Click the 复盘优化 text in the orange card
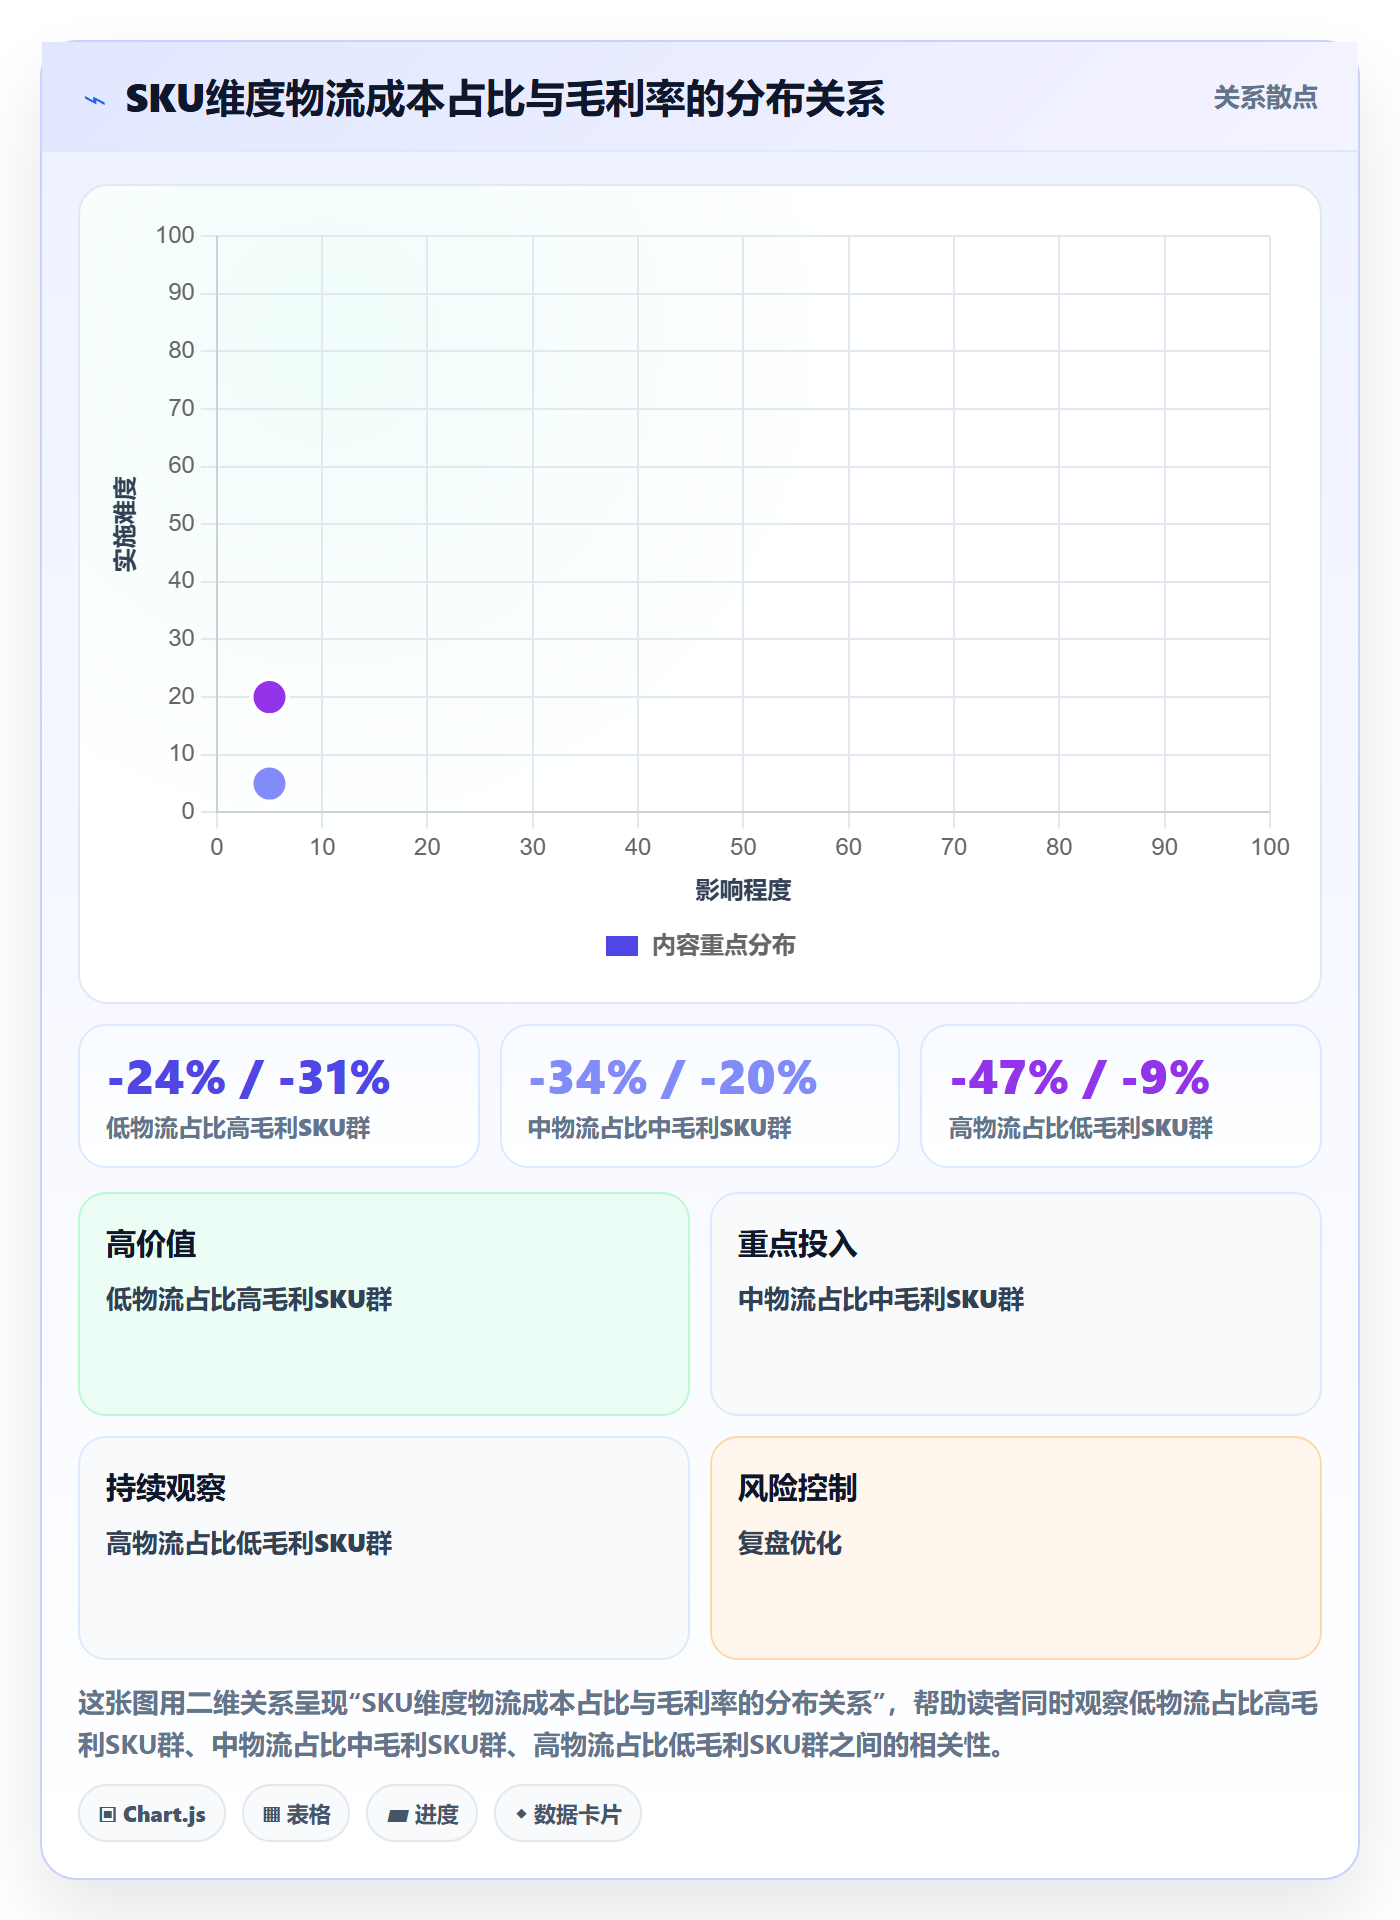This screenshot has width=1400, height=1920. (790, 1543)
